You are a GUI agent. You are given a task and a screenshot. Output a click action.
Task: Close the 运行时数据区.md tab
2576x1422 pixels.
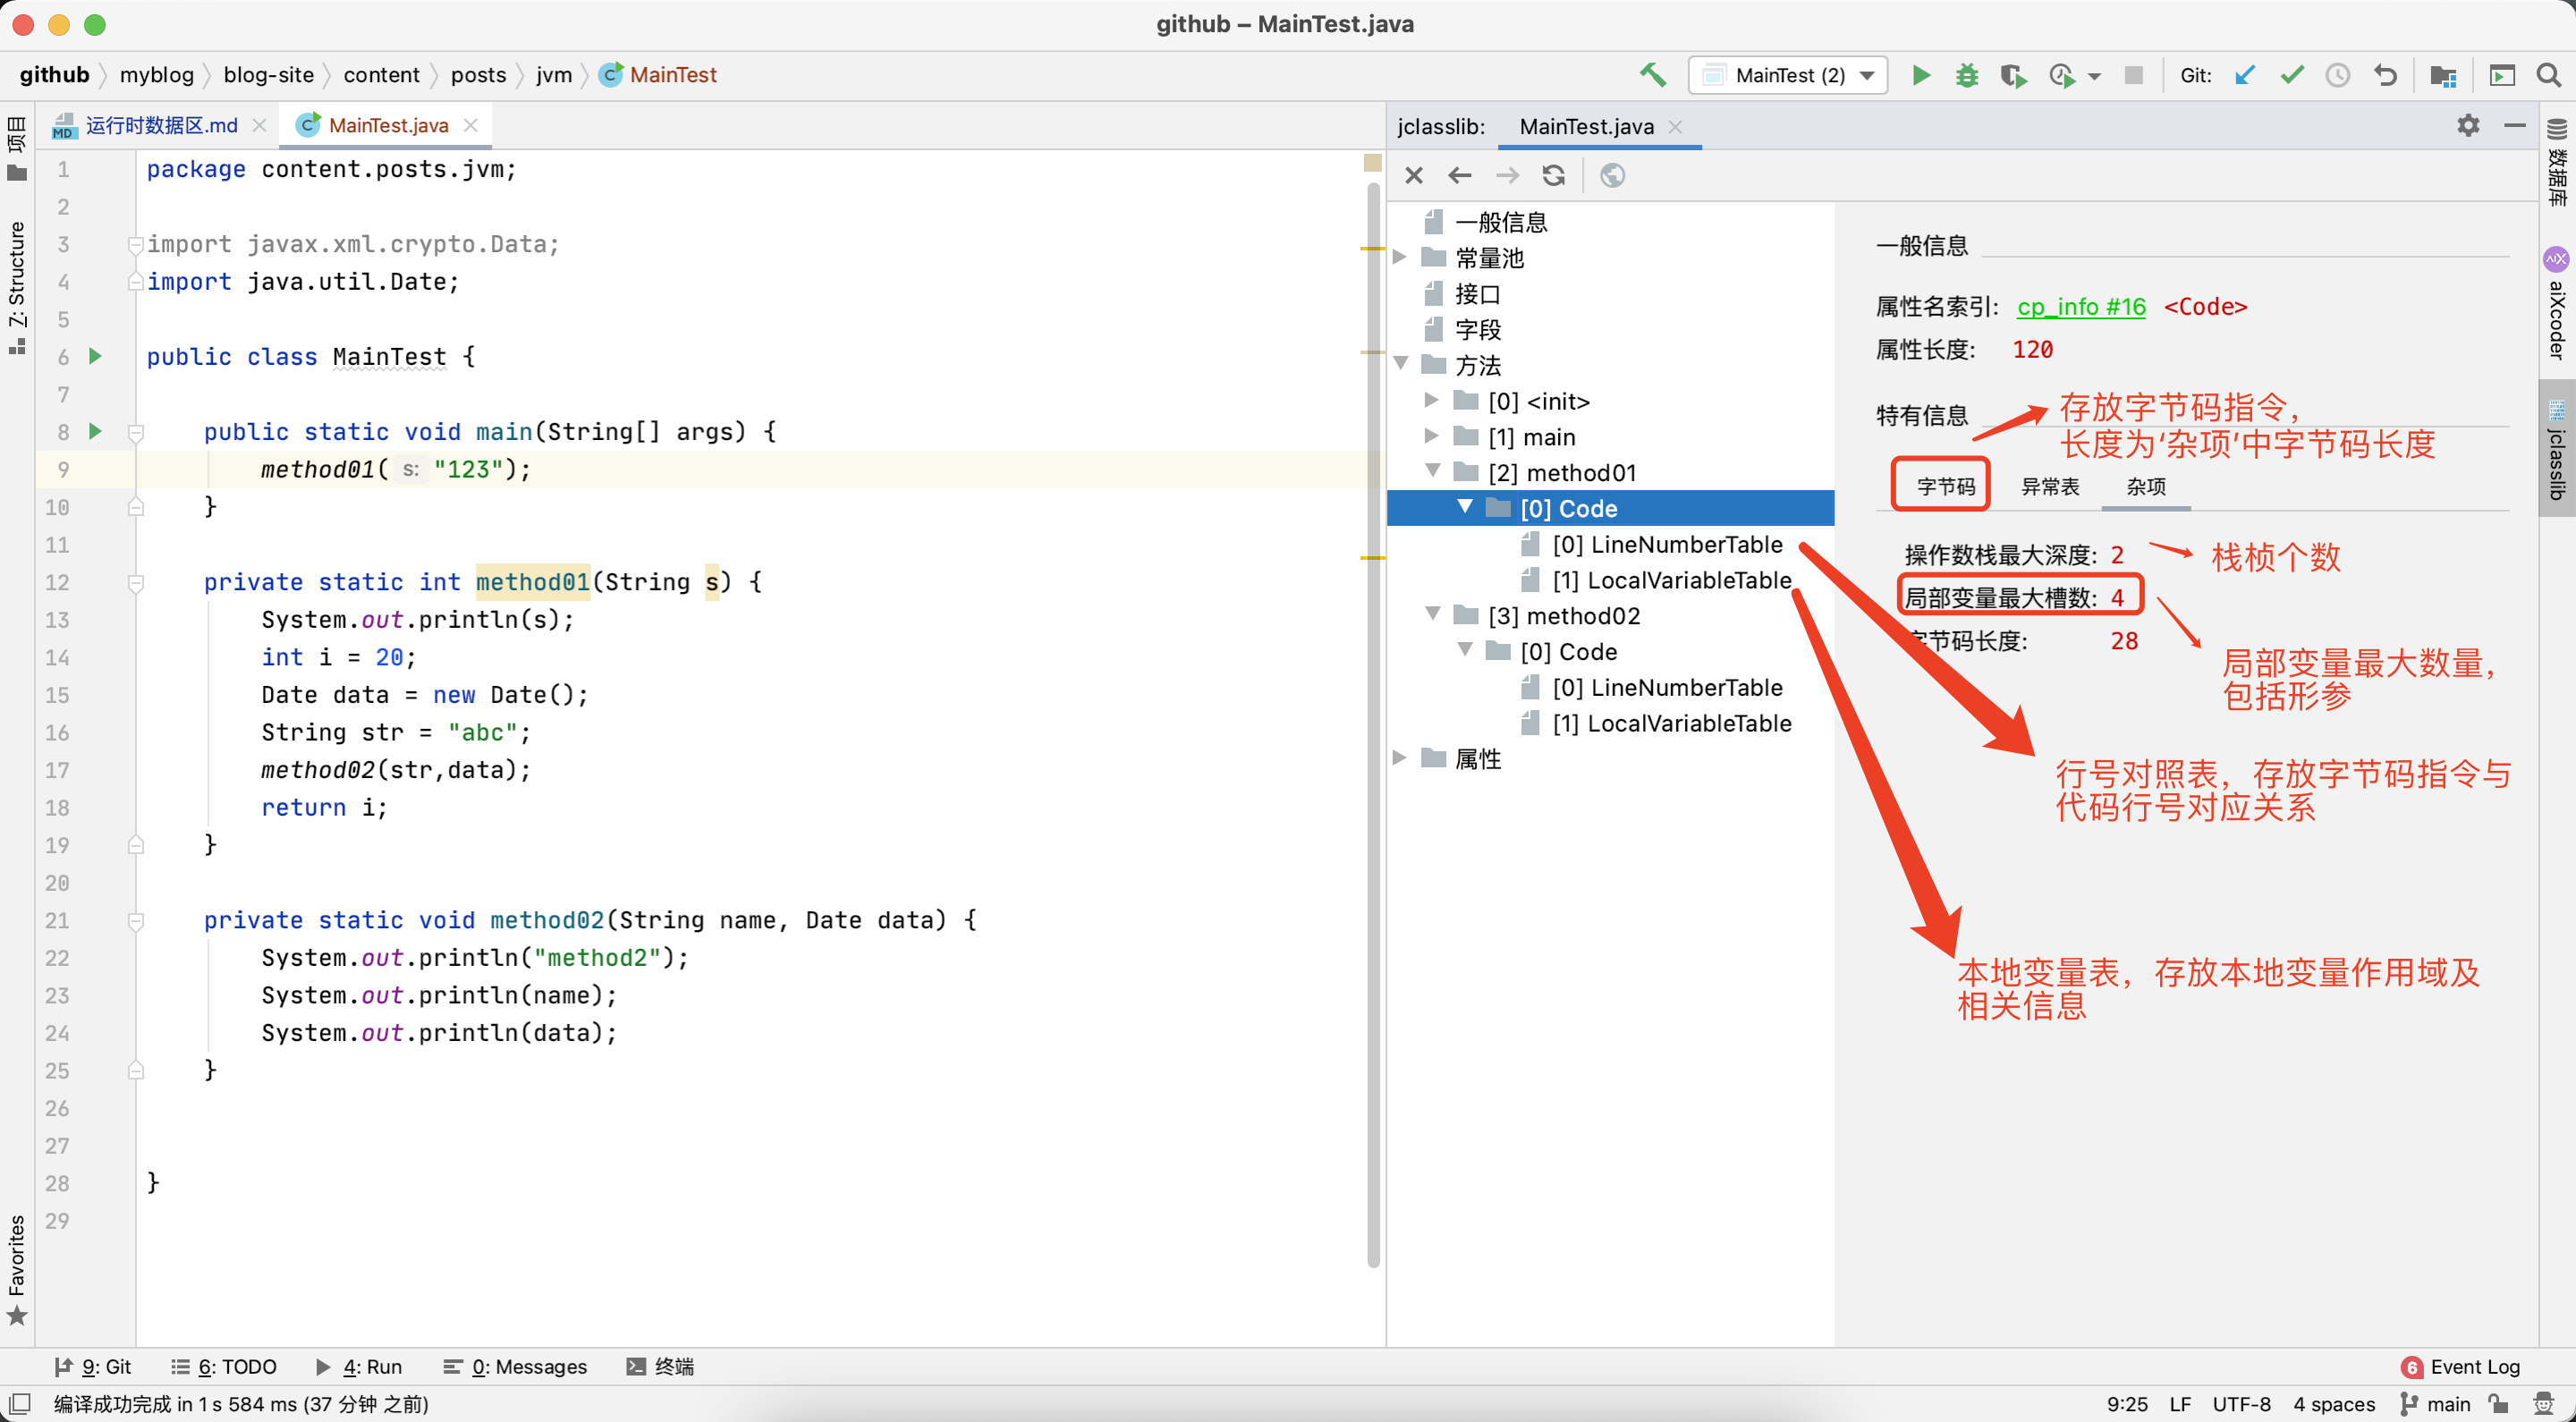259,125
